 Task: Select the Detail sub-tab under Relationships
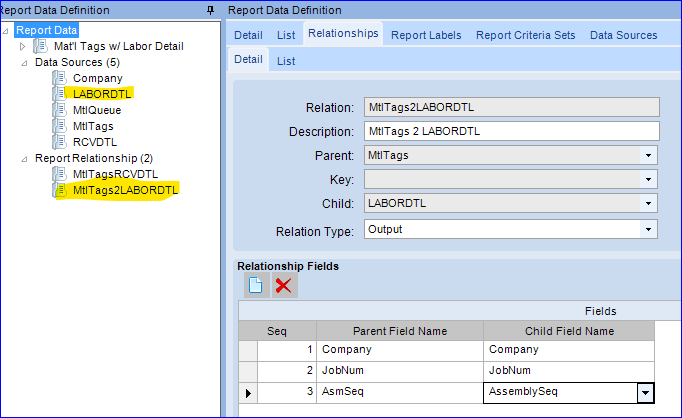point(248,59)
